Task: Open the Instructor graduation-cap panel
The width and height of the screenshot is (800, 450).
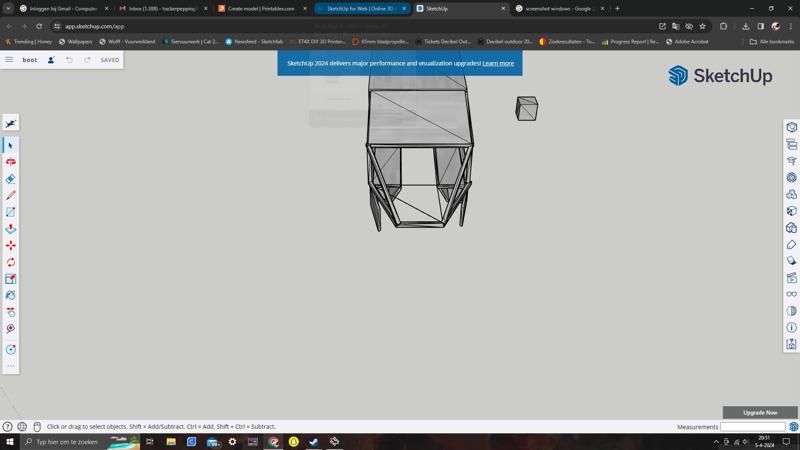Action: [x=791, y=161]
